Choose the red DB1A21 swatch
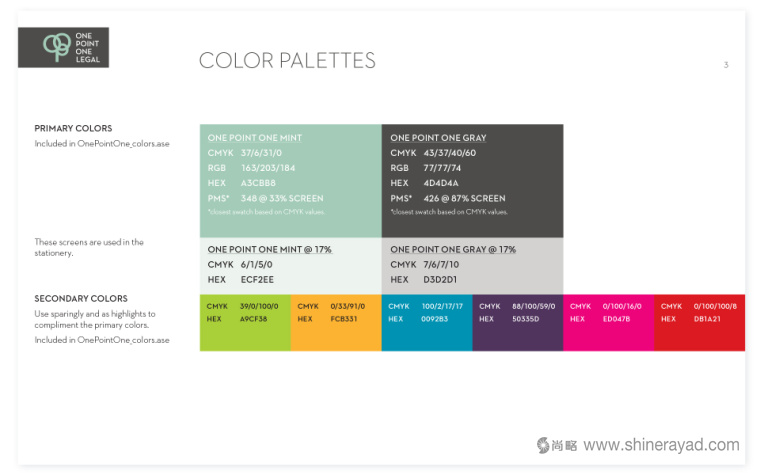 coord(699,322)
